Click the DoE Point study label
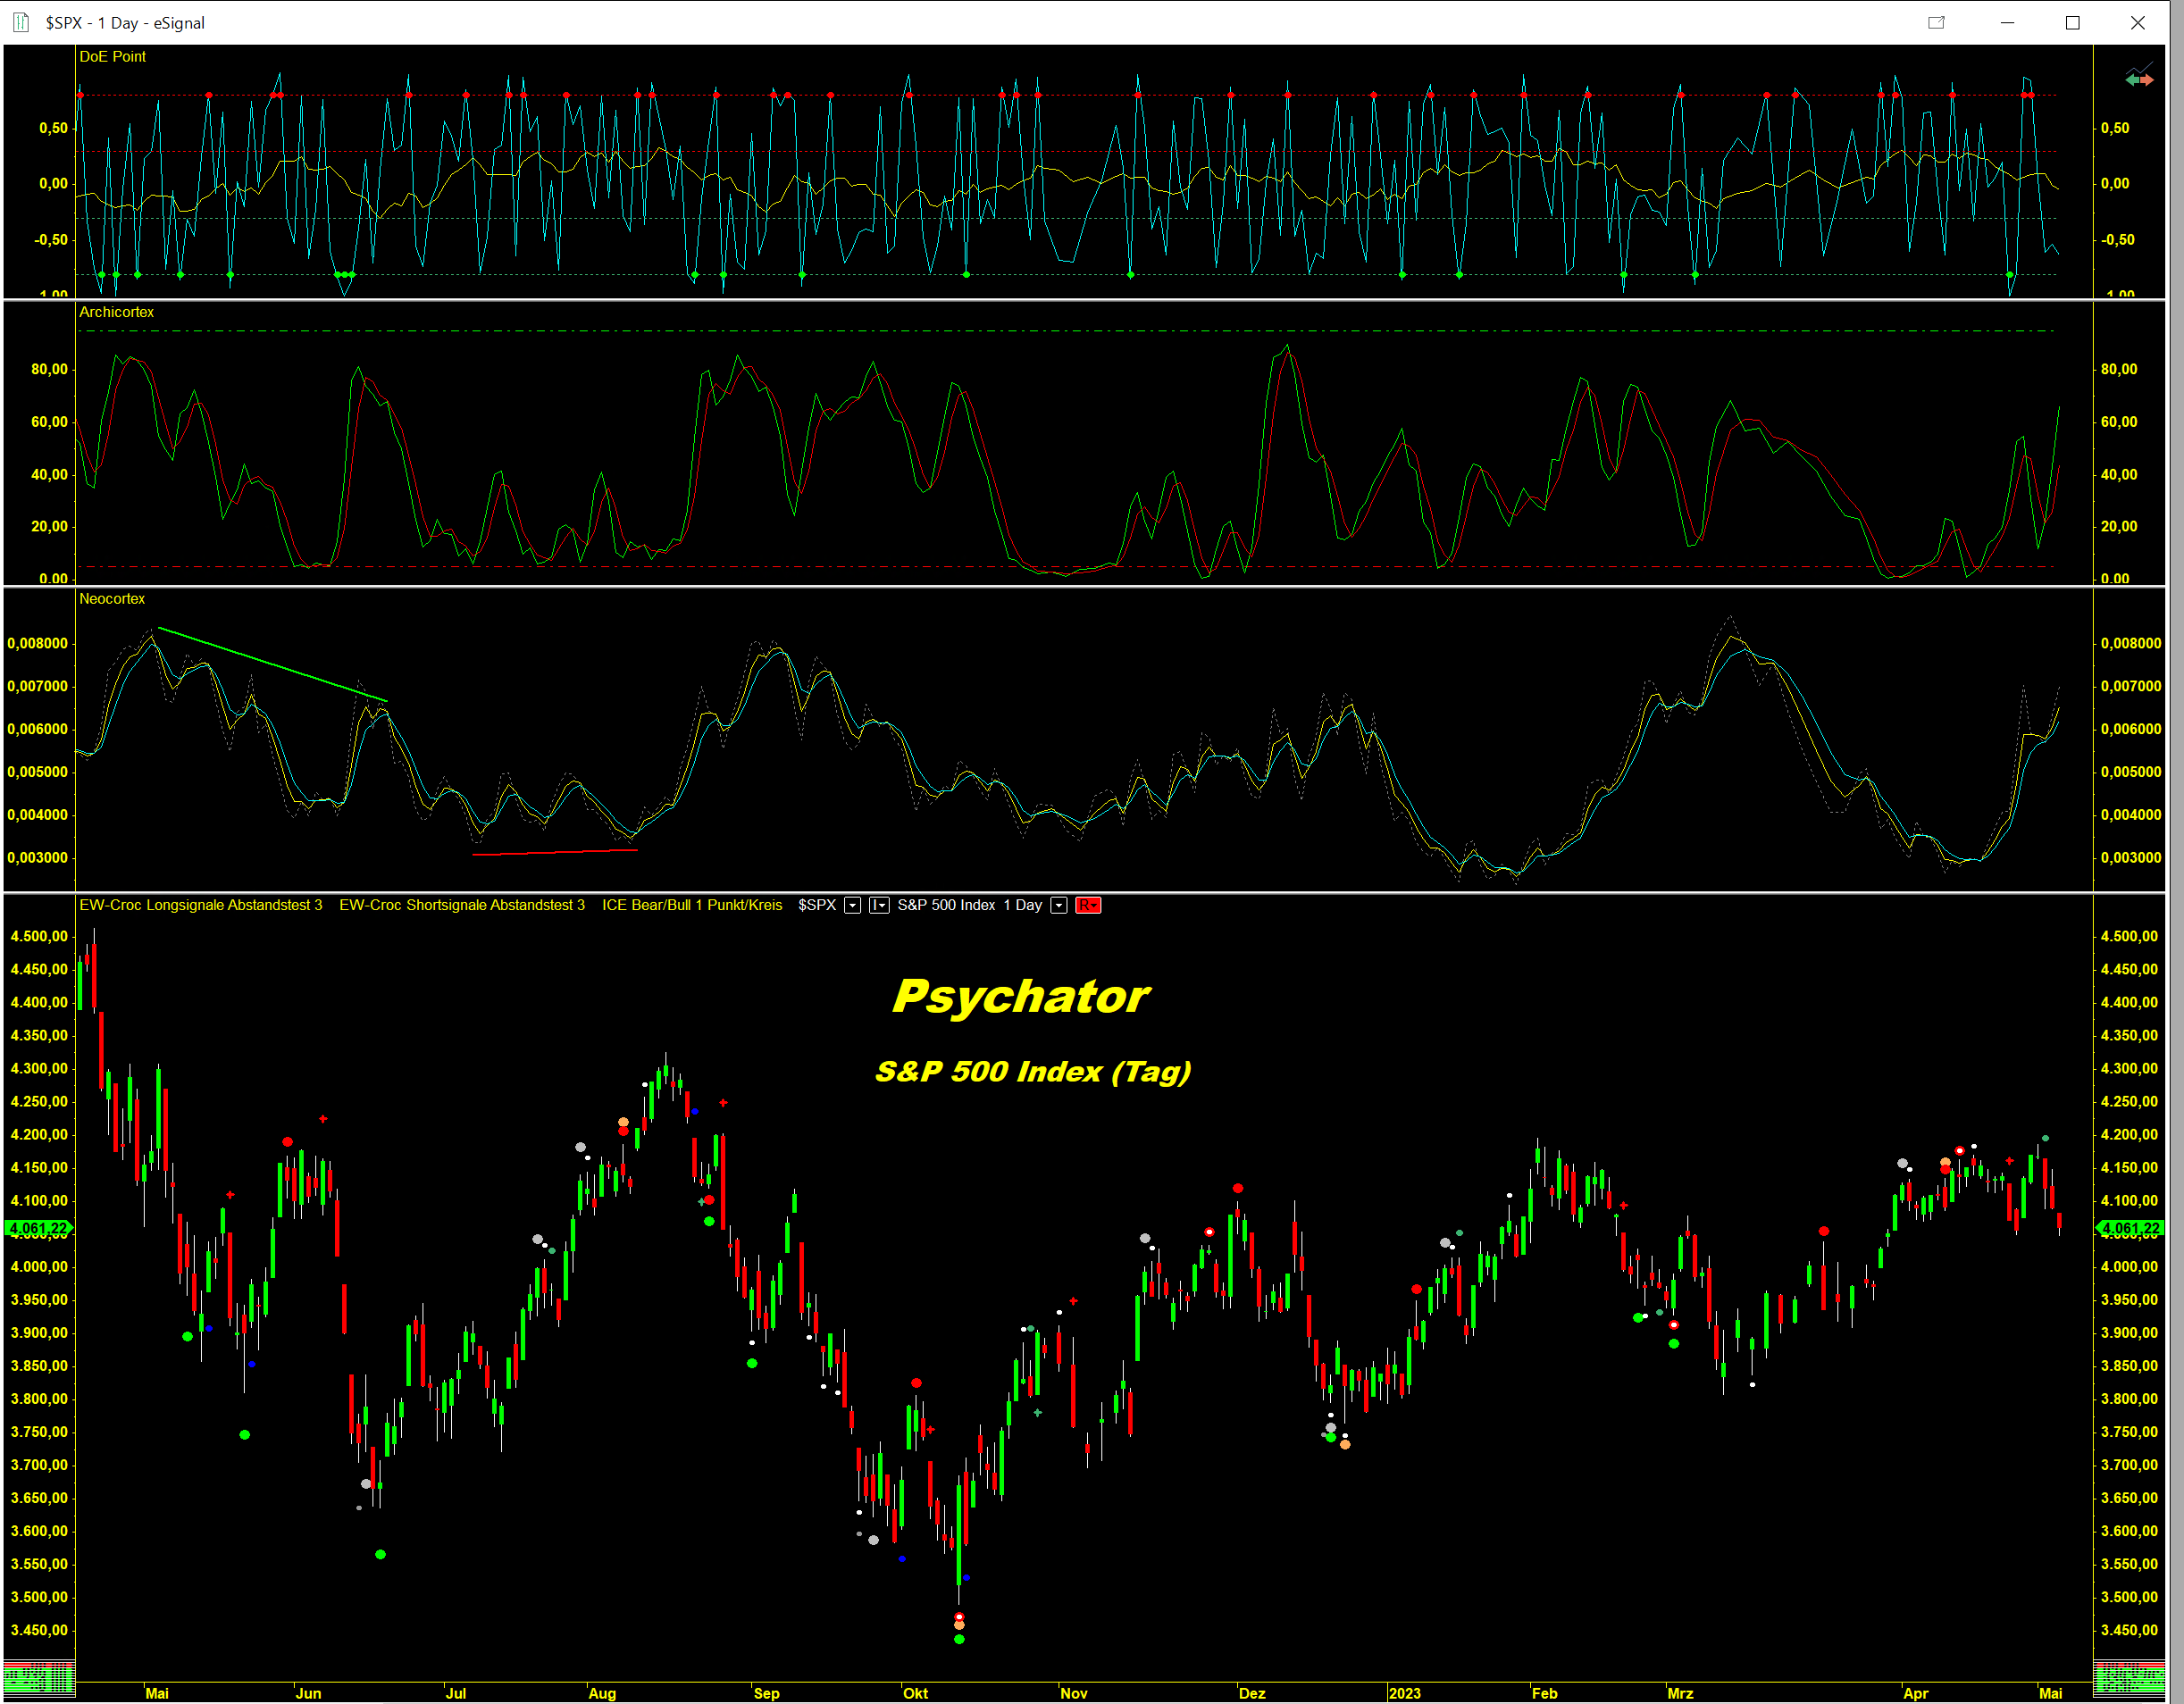 112,57
